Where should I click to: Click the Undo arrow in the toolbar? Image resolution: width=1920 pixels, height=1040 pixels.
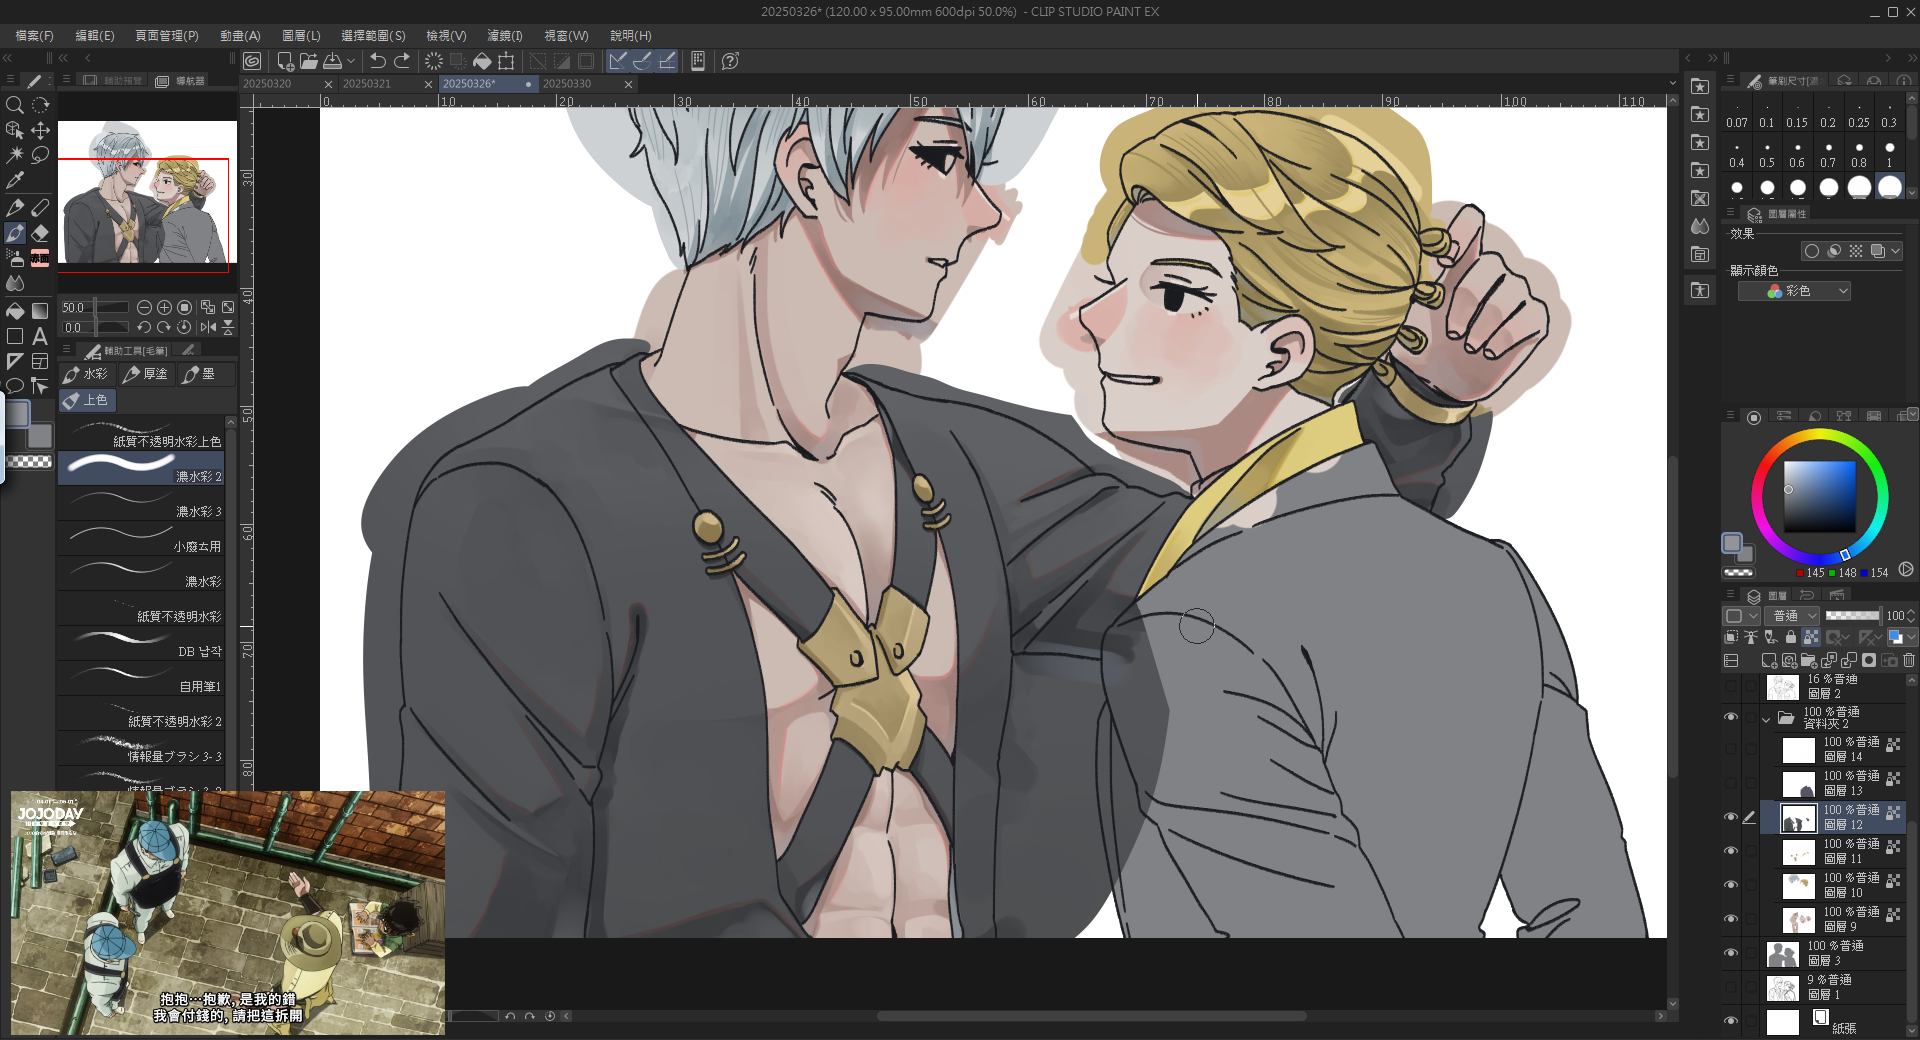pyautogui.click(x=378, y=61)
